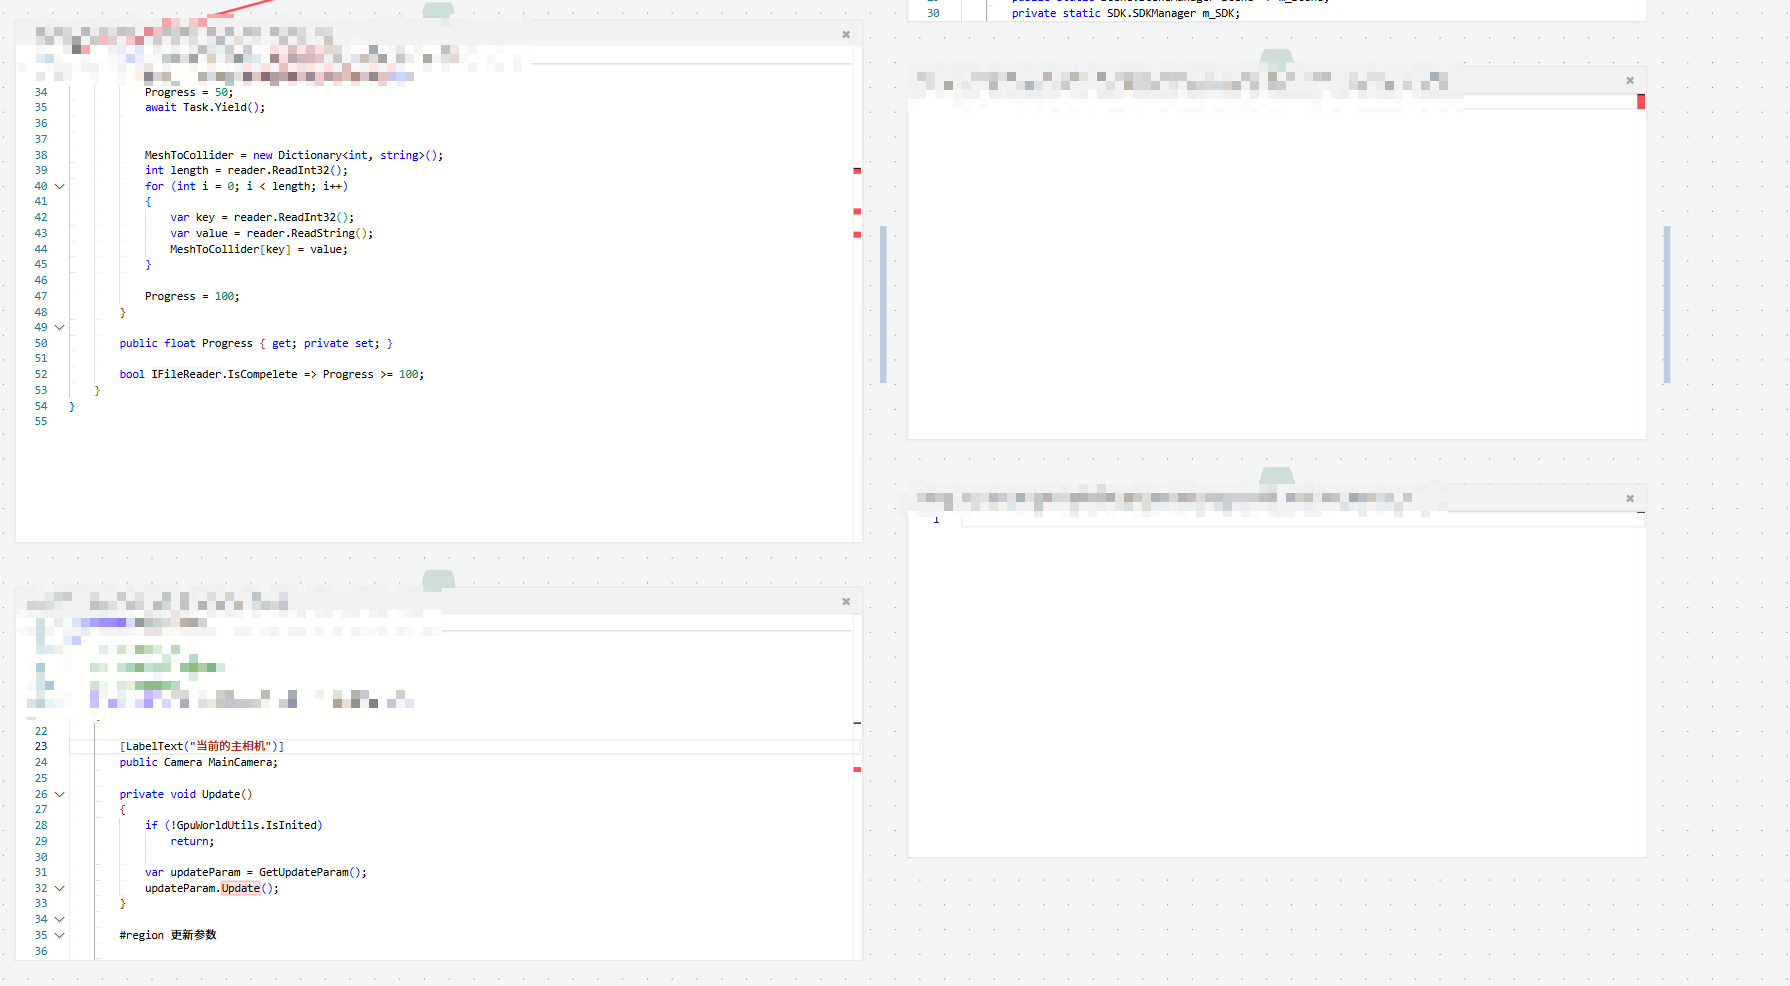The height and width of the screenshot is (986, 1790).
Task: Jump to red marker beside line 39 ReadInt32
Action: click(x=857, y=171)
